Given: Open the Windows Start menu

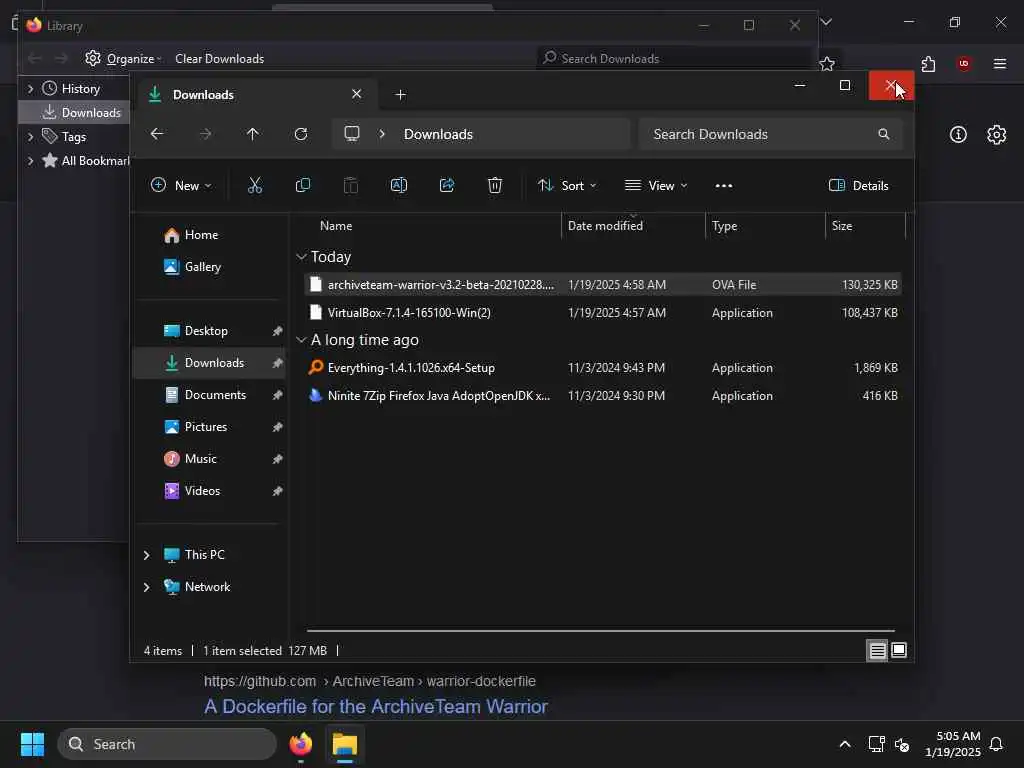Looking at the screenshot, I should pos(32,744).
